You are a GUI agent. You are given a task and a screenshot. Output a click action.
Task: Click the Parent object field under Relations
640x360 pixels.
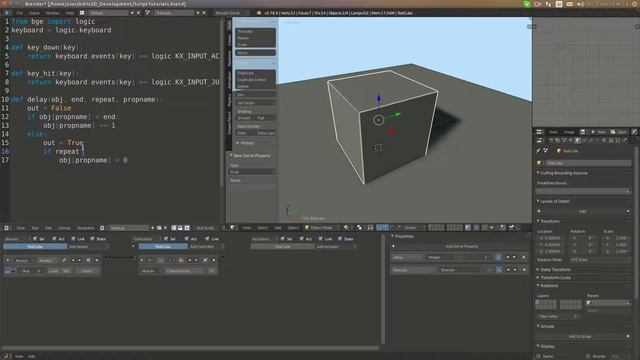[608, 303]
